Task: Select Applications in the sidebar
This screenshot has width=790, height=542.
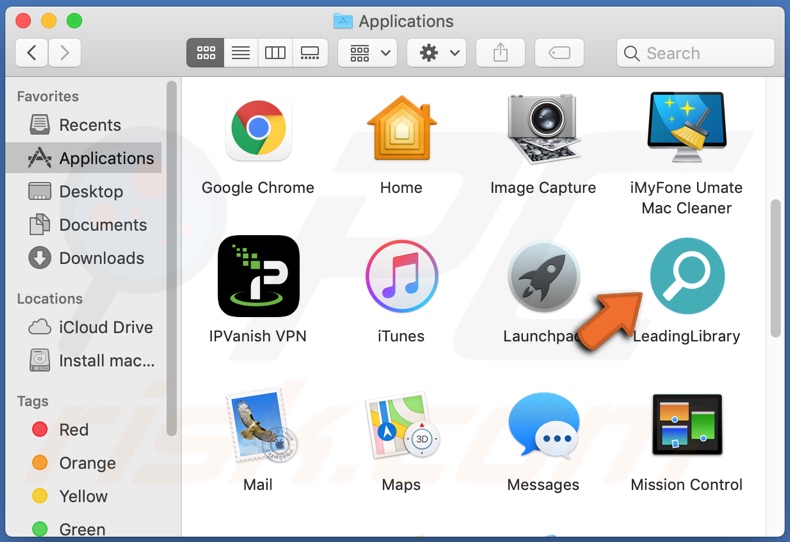Action: coord(83,158)
